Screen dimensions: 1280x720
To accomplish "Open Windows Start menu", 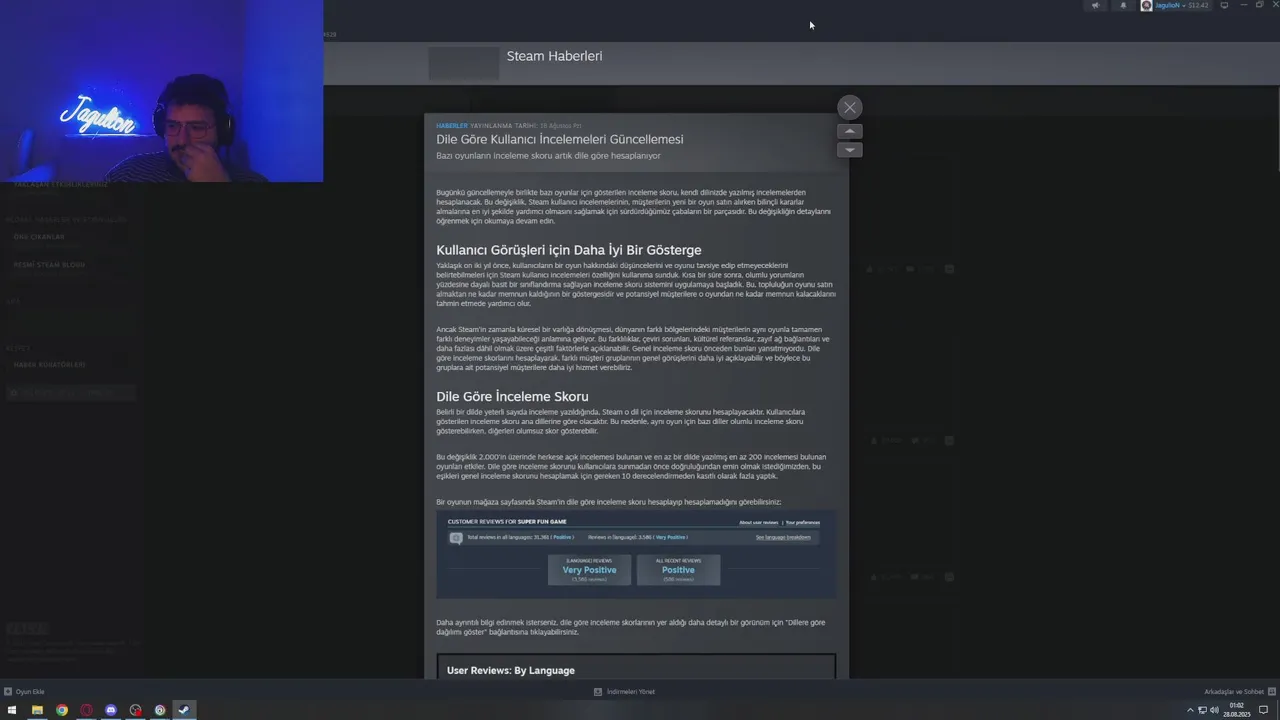I will tap(12, 710).
